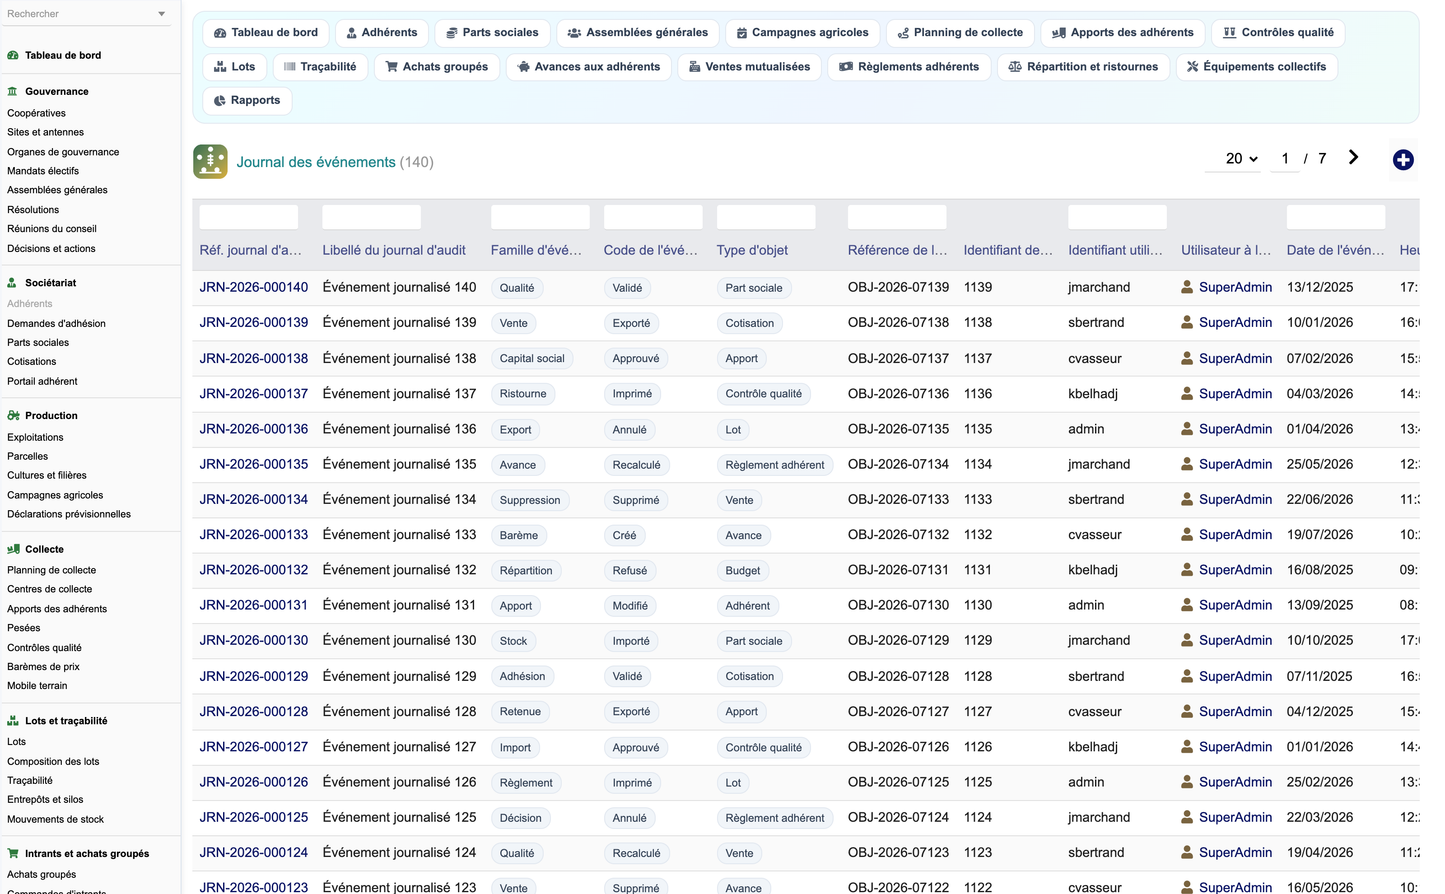1445x894 pixels.
Task: Open record JRN-2026-000140
Action: click(254, 287)
